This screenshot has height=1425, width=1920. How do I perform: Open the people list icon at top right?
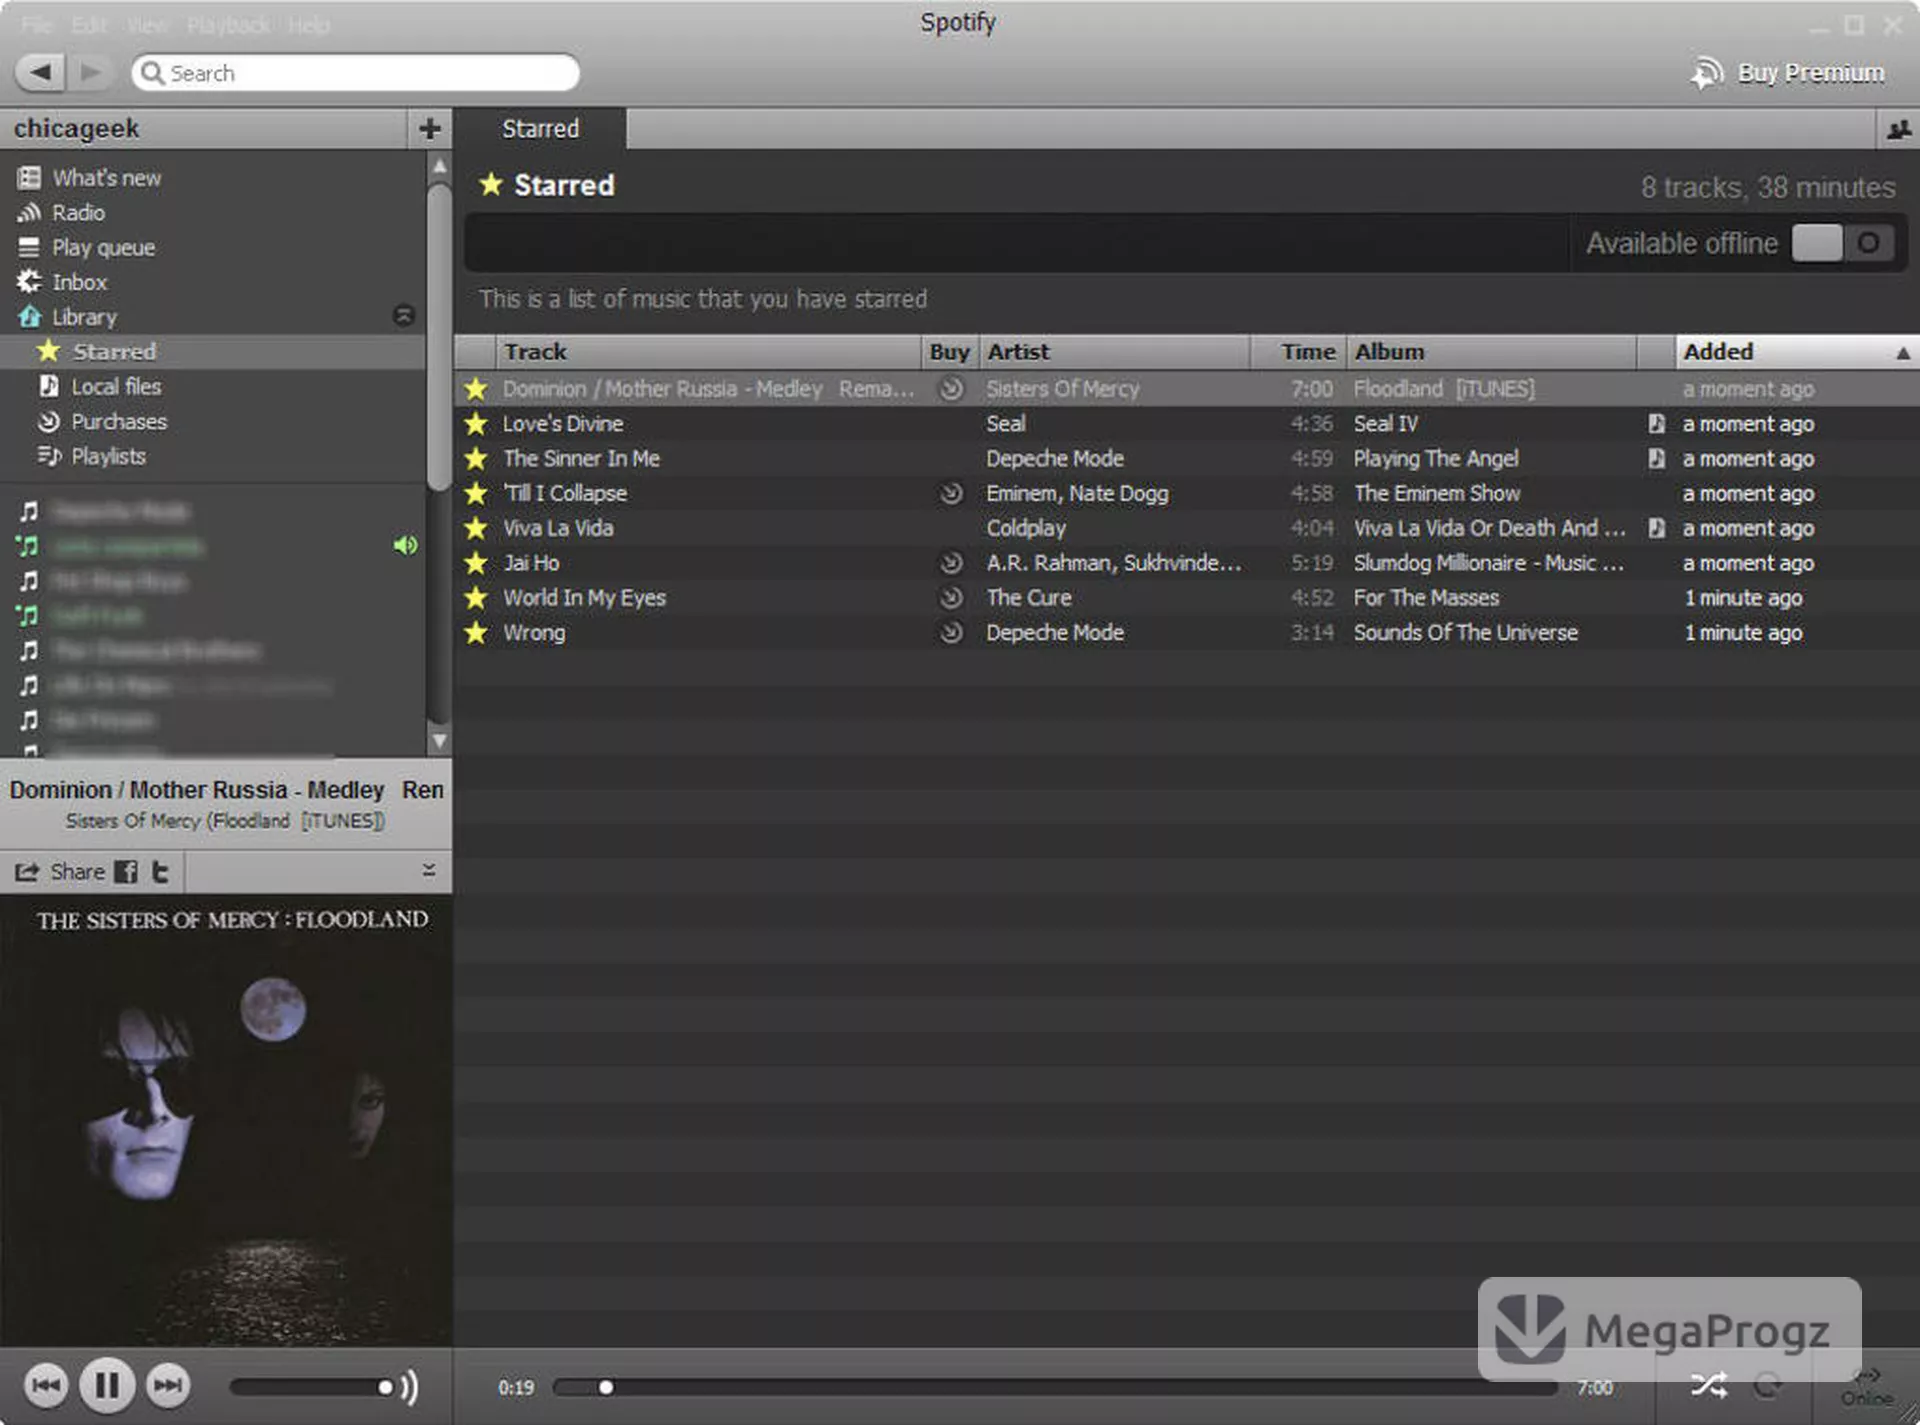(x=1897, y=129)
